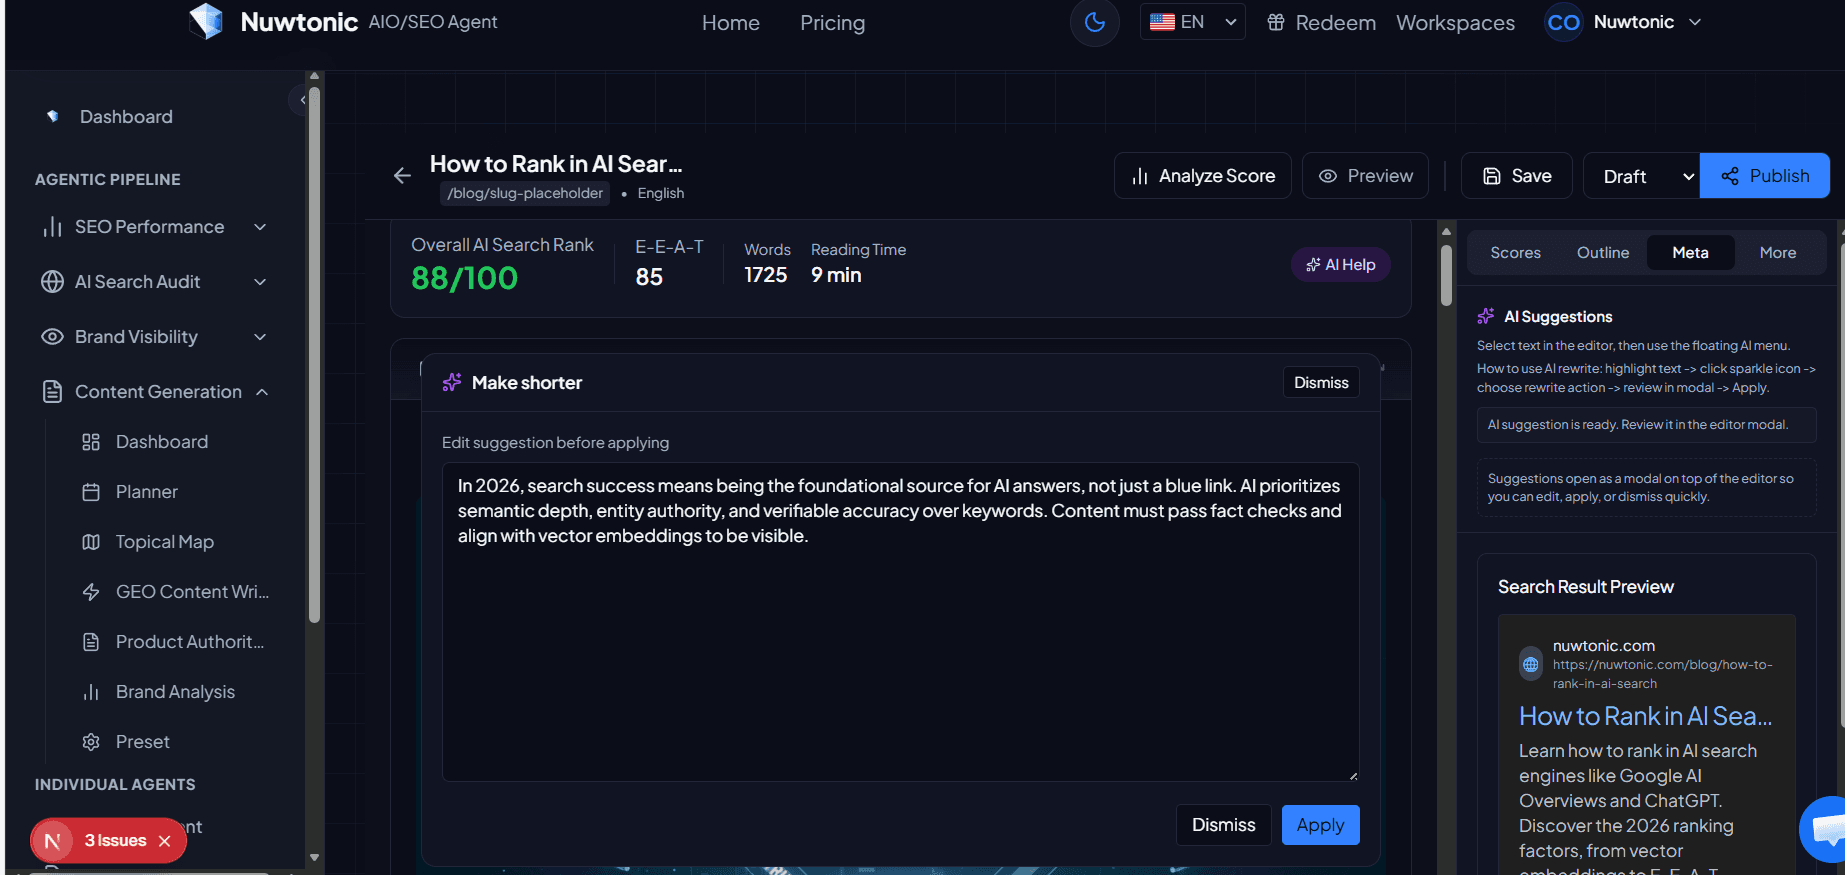Click the Redeem gift icon

1276,22
